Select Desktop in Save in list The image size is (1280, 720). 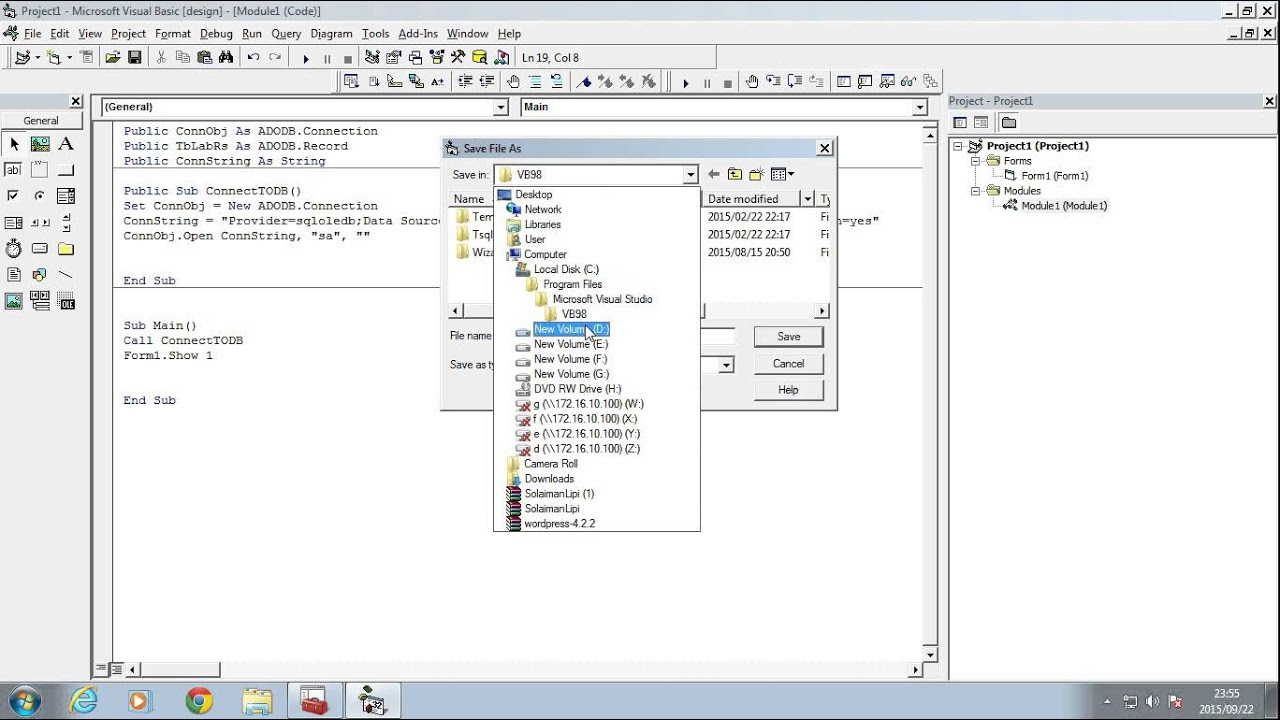click(533, 194)
